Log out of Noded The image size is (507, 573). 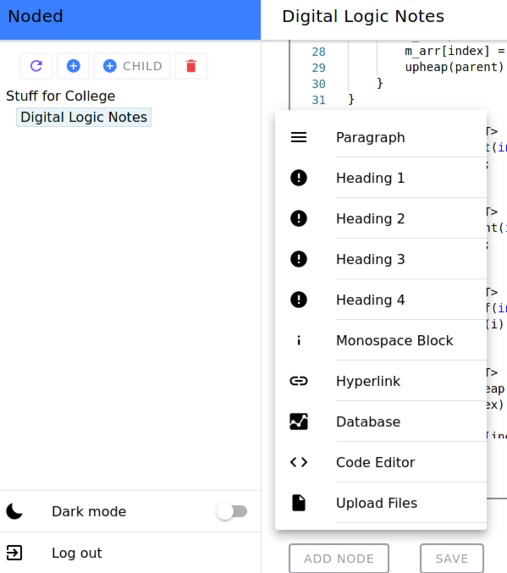130,553
